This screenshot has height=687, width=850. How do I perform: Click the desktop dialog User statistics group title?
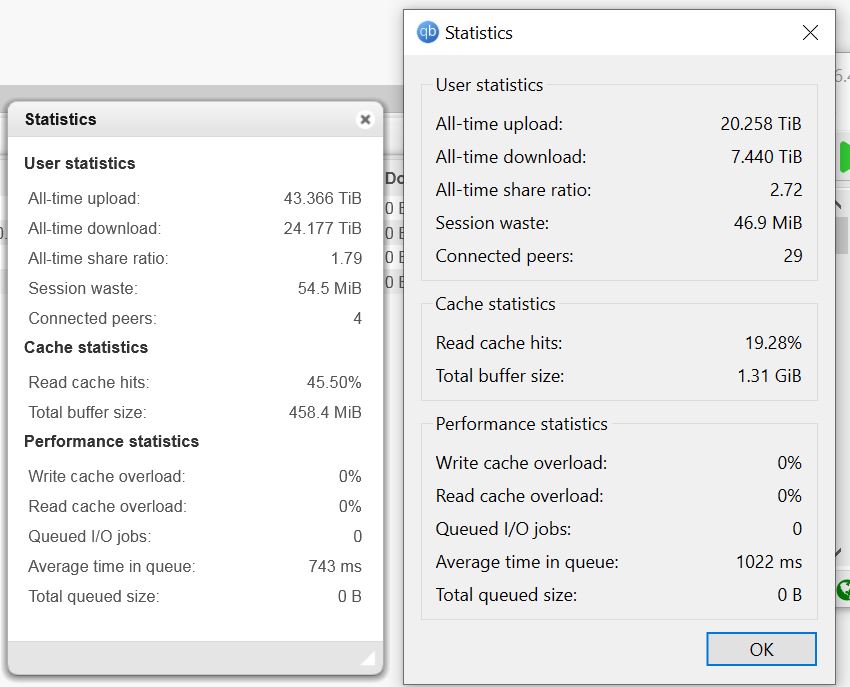pyautogui.click(x=489, y=85)
